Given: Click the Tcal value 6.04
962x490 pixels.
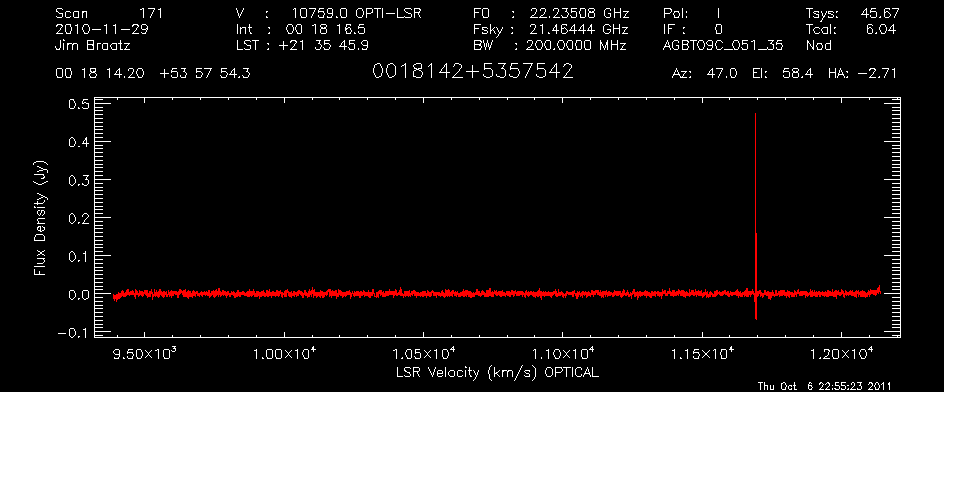Looking at the screenshot, I should point(881,29).
